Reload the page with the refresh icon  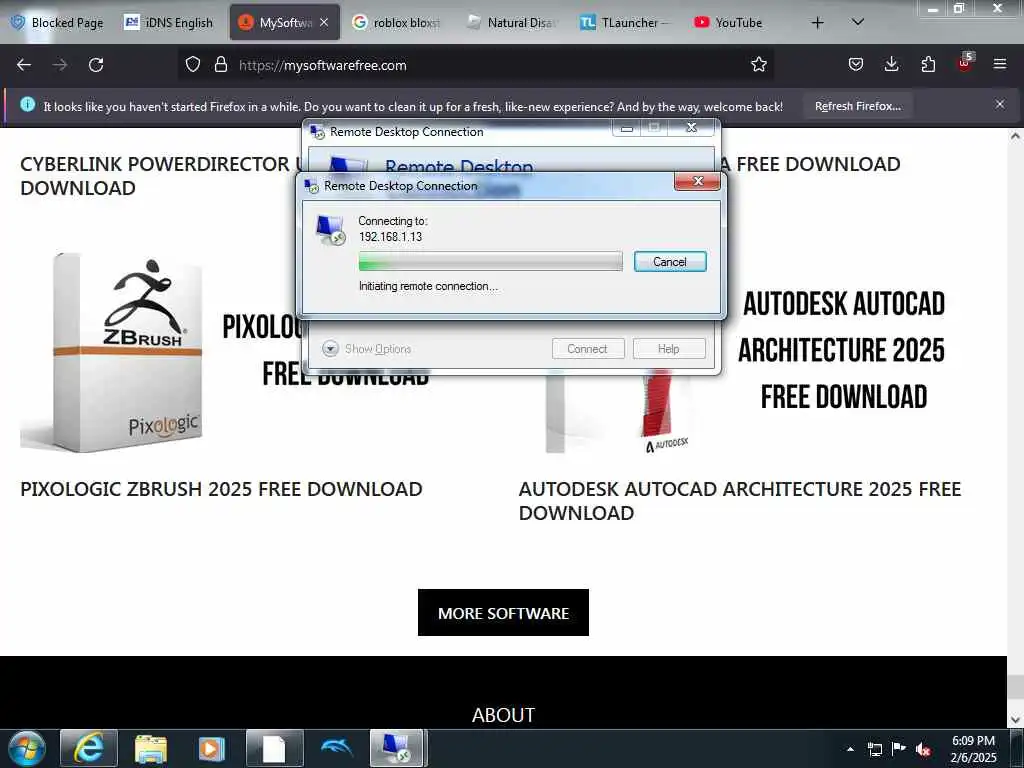(96, 65)
